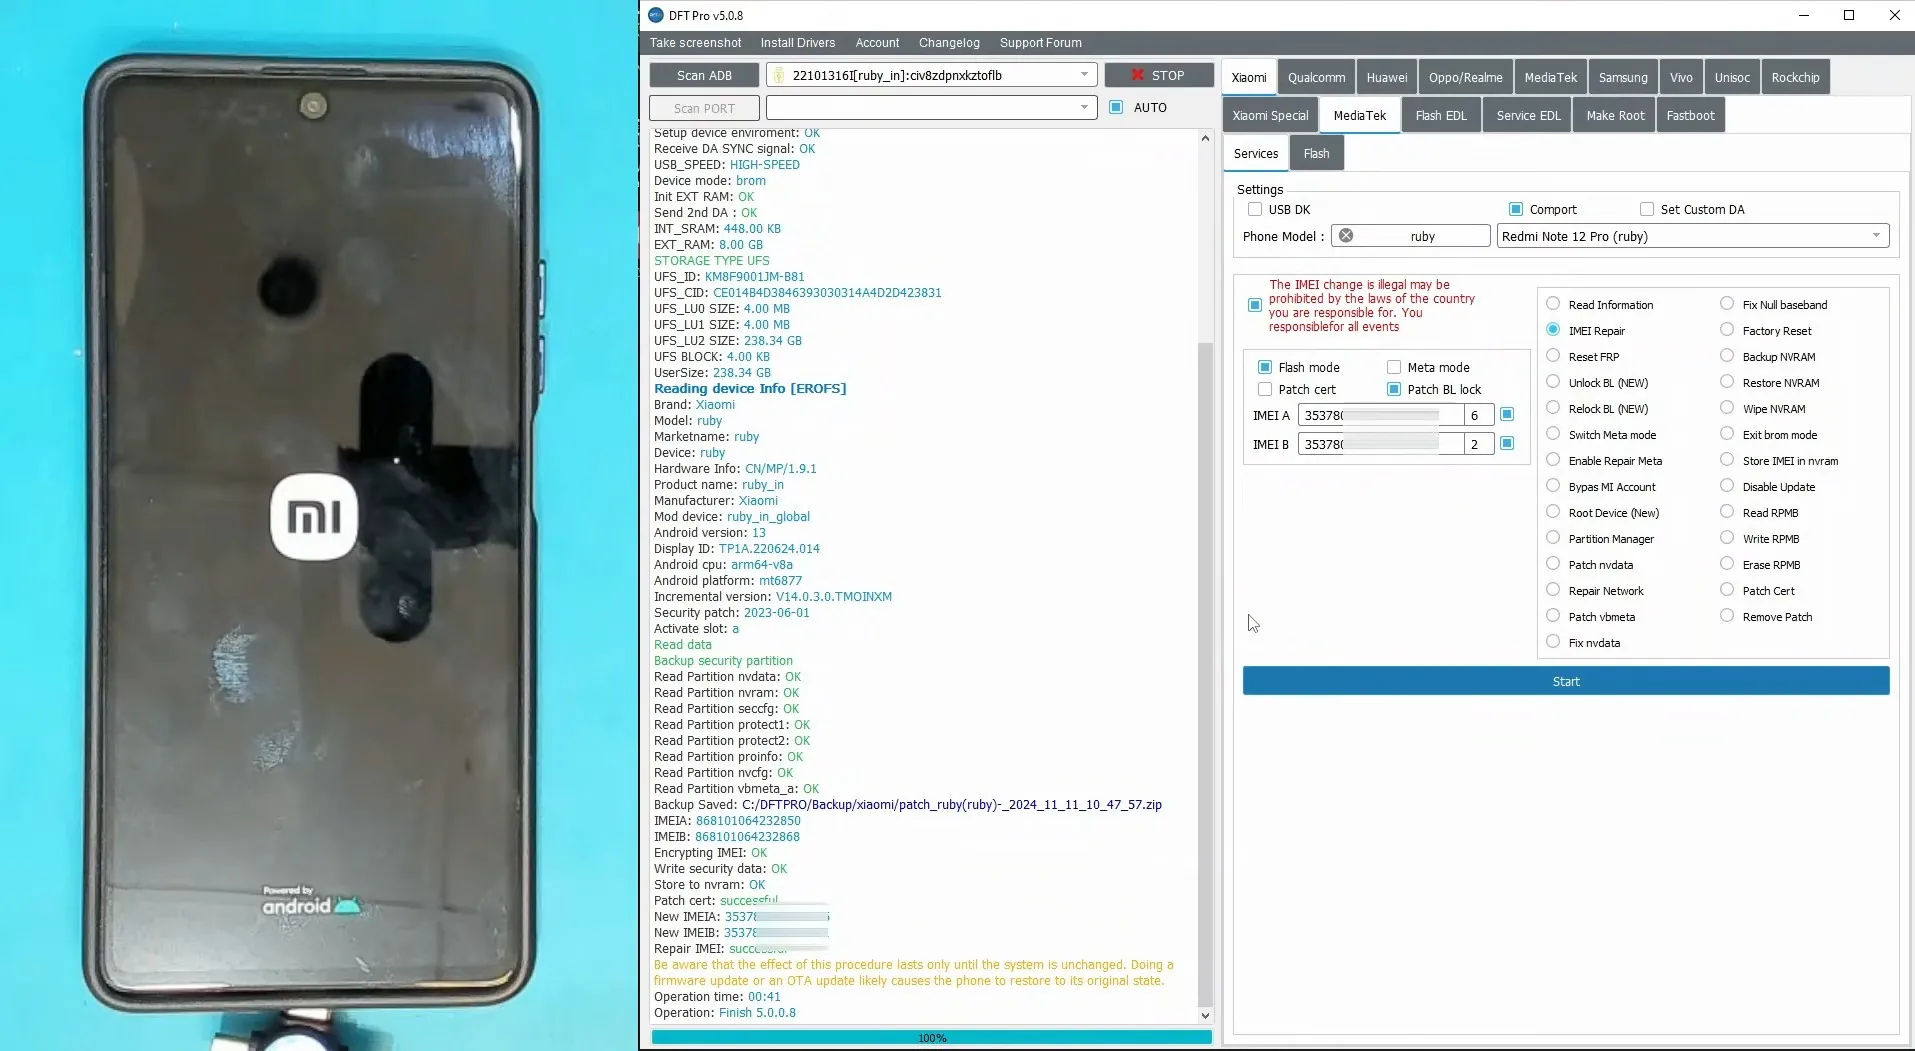Viewport: 1915px width, 1051px height.
Task: Open Take screenshot menu
Action: pos(695,43)
